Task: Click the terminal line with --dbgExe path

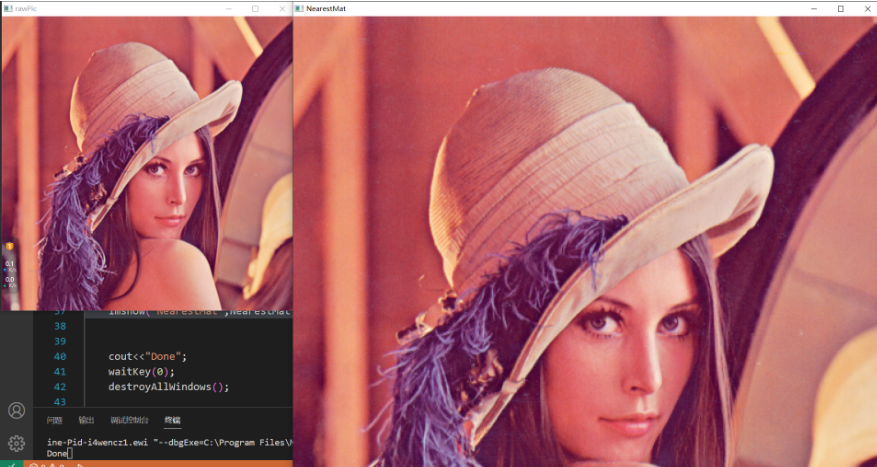Action: [169, 442]
